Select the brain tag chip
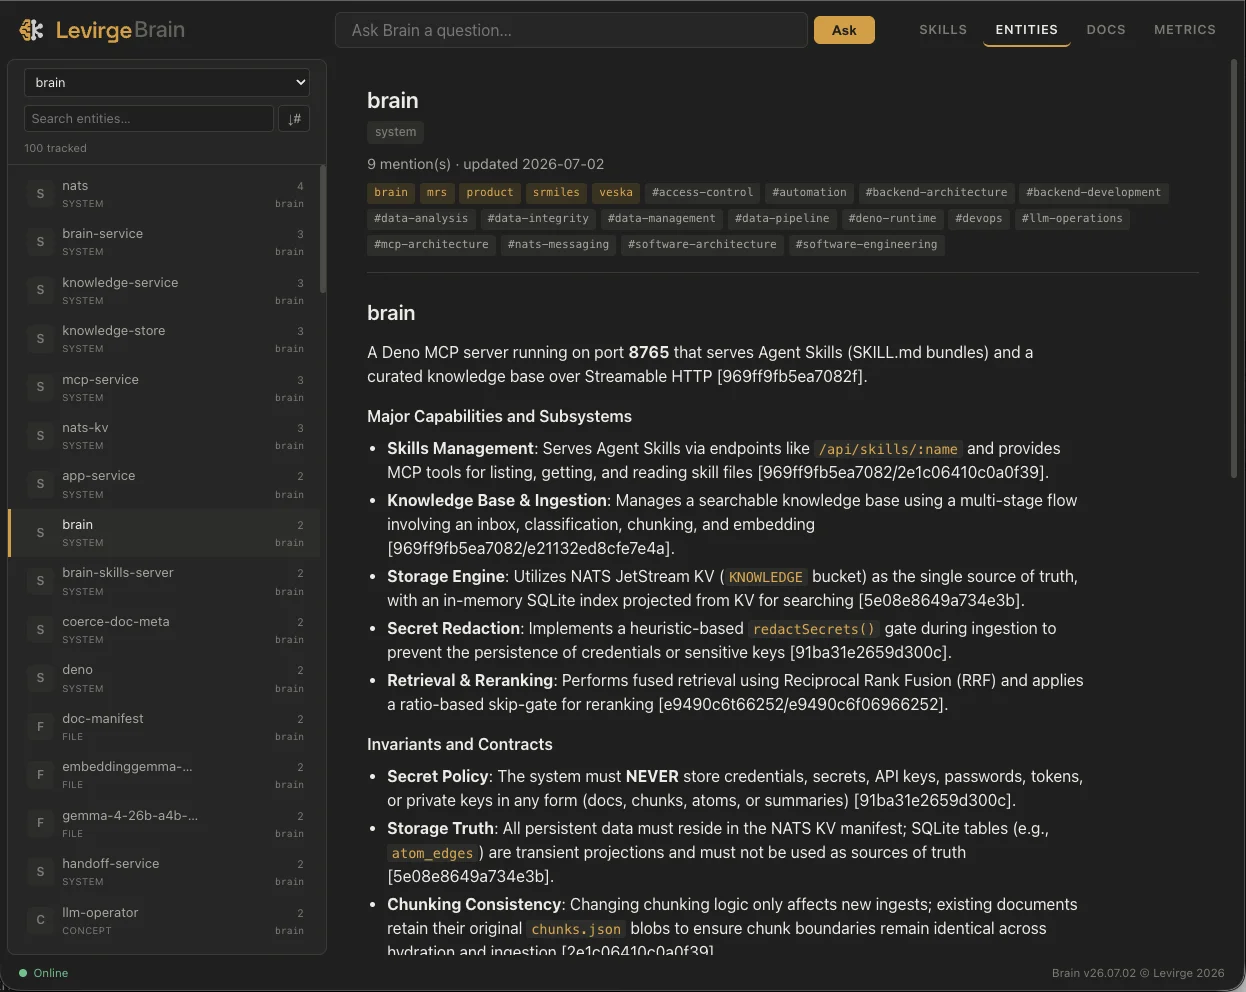This screenshot has height=992, width=1246. 391,192
